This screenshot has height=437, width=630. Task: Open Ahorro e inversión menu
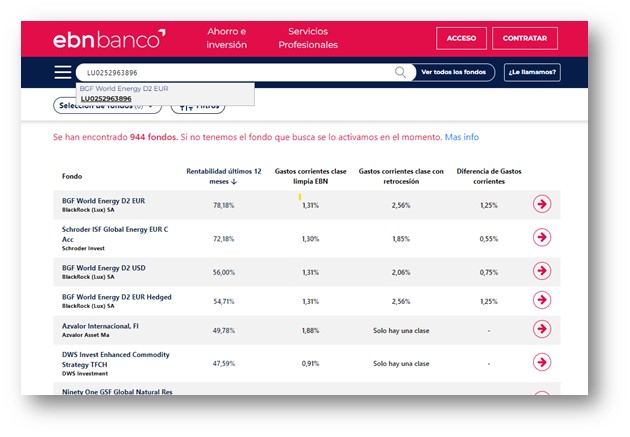pos(227,38)
